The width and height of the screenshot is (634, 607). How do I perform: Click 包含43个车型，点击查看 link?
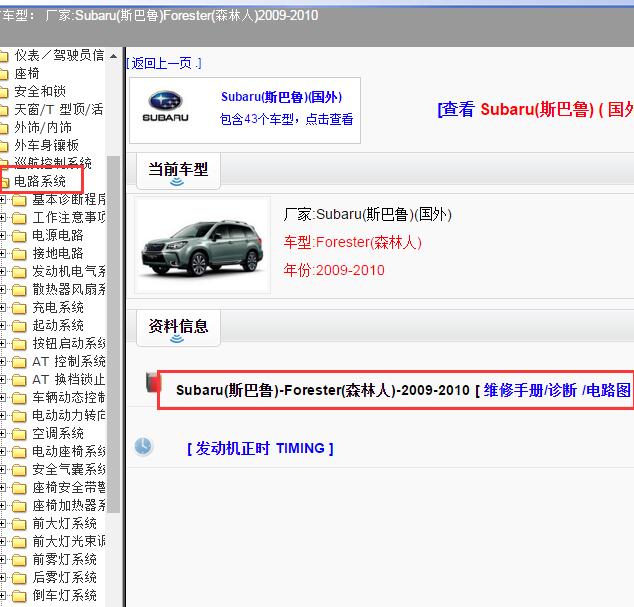click(286, 119)
